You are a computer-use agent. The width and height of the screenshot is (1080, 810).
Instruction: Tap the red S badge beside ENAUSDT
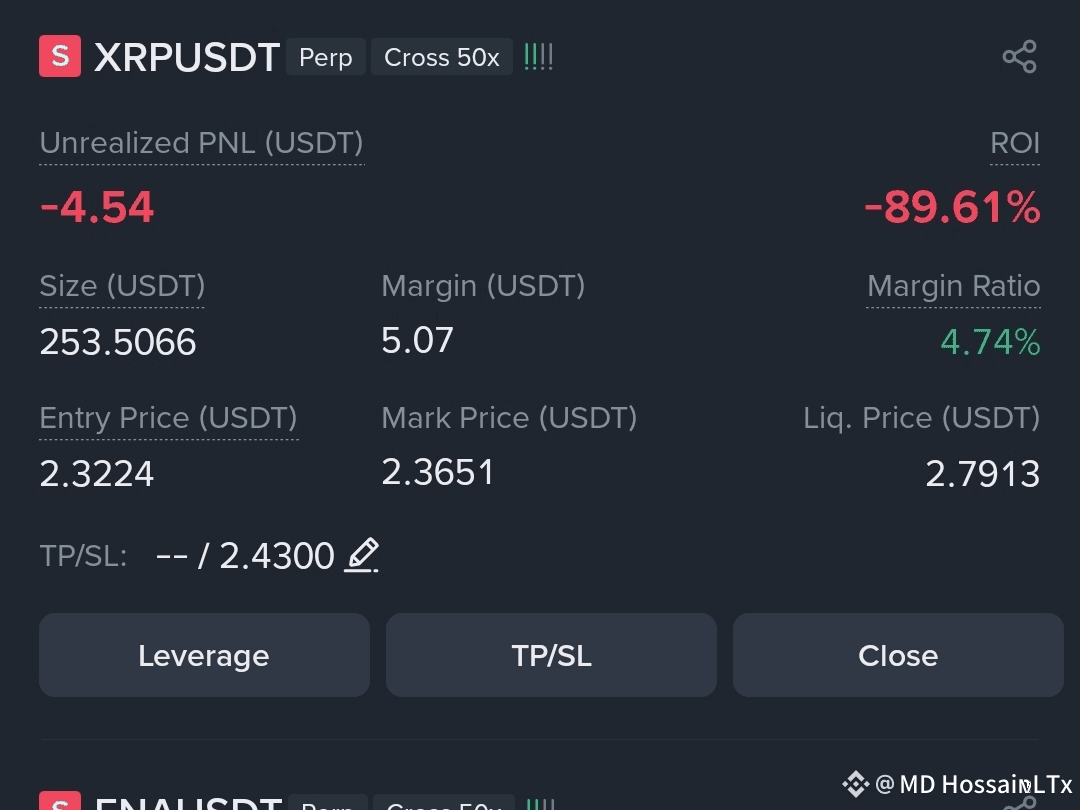[x=60, y=801]
